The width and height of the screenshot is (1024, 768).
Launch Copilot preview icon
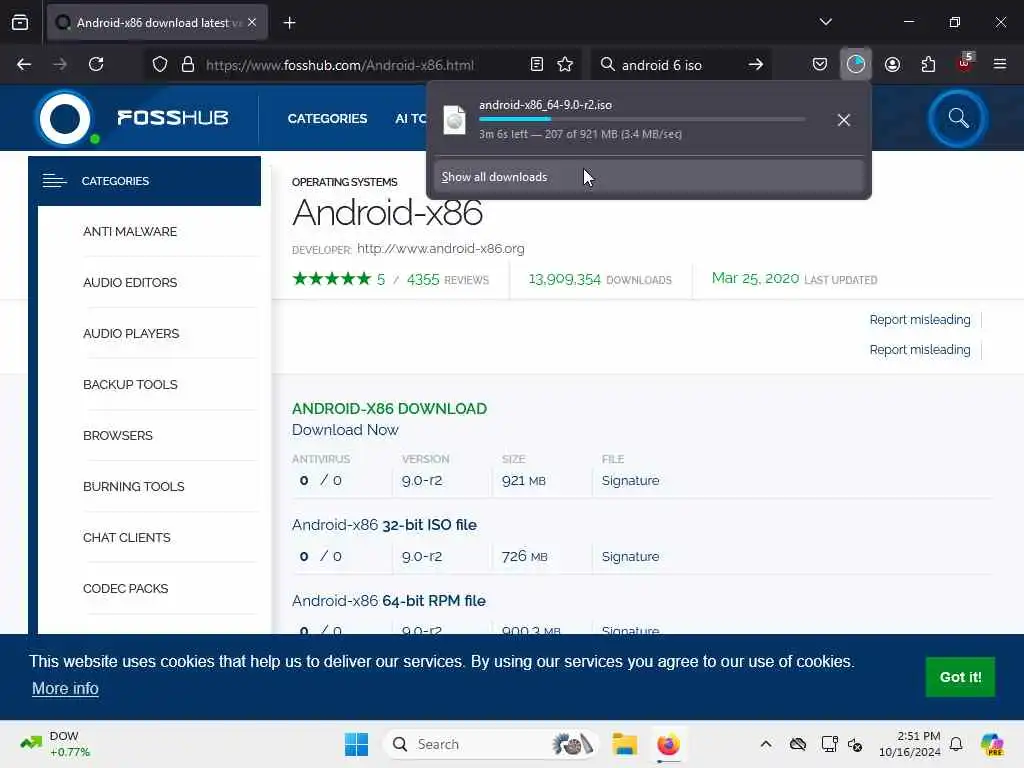pos(992,744)
